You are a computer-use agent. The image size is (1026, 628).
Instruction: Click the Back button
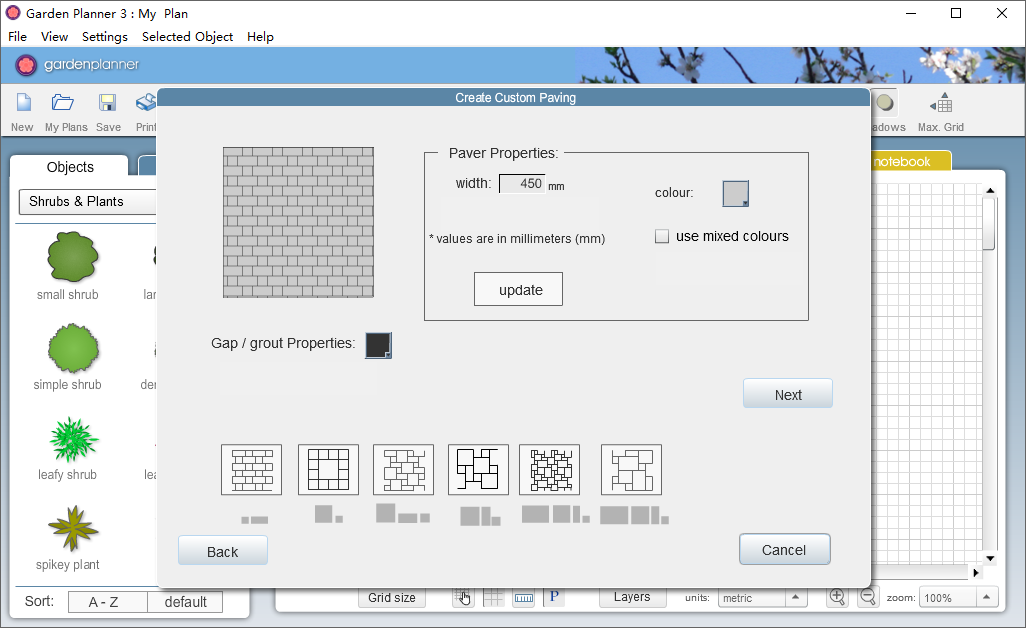222,551
